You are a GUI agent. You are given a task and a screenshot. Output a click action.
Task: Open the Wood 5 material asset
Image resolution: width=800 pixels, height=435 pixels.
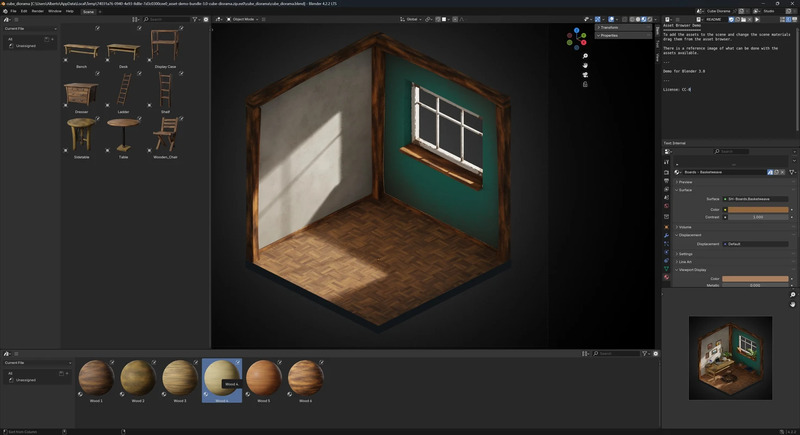pyautogui.click(x=262, y=378)
